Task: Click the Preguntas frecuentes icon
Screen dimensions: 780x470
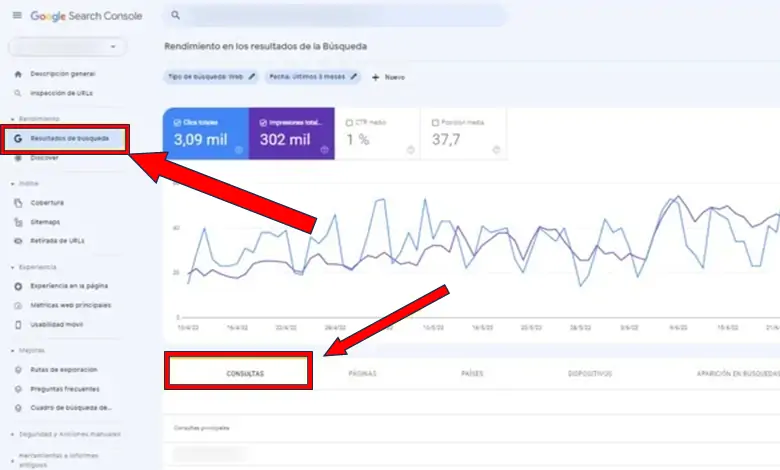Action: point(18,389)
